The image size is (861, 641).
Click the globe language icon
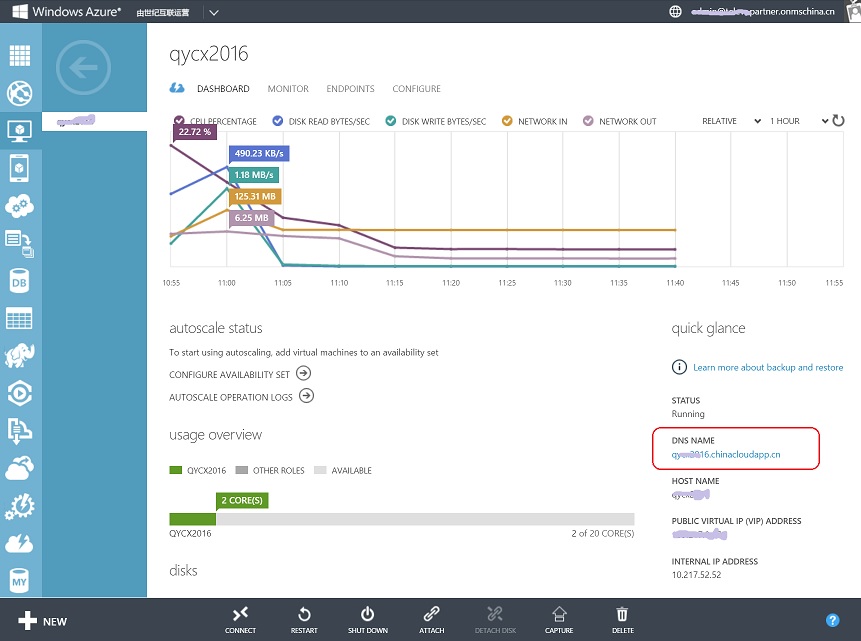point(675,12)
